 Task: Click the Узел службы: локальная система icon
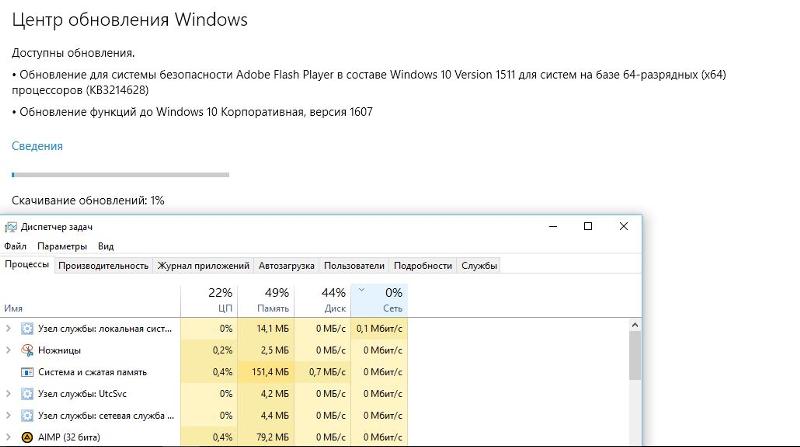pos(27,329)
